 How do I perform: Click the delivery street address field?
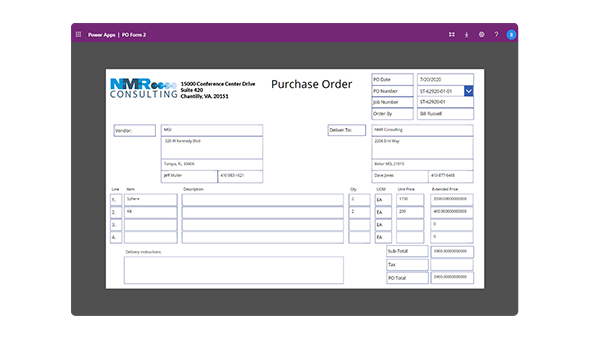point(422,147)
